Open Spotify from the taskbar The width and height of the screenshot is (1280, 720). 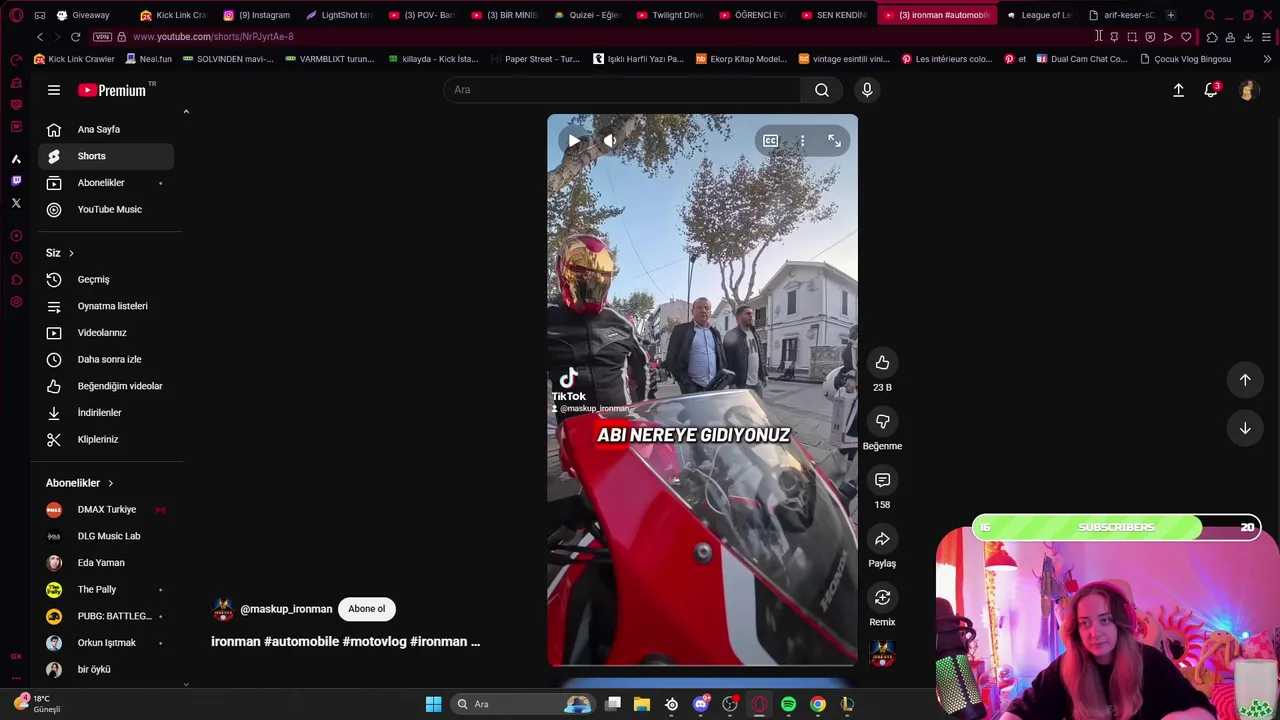(788, 704)
